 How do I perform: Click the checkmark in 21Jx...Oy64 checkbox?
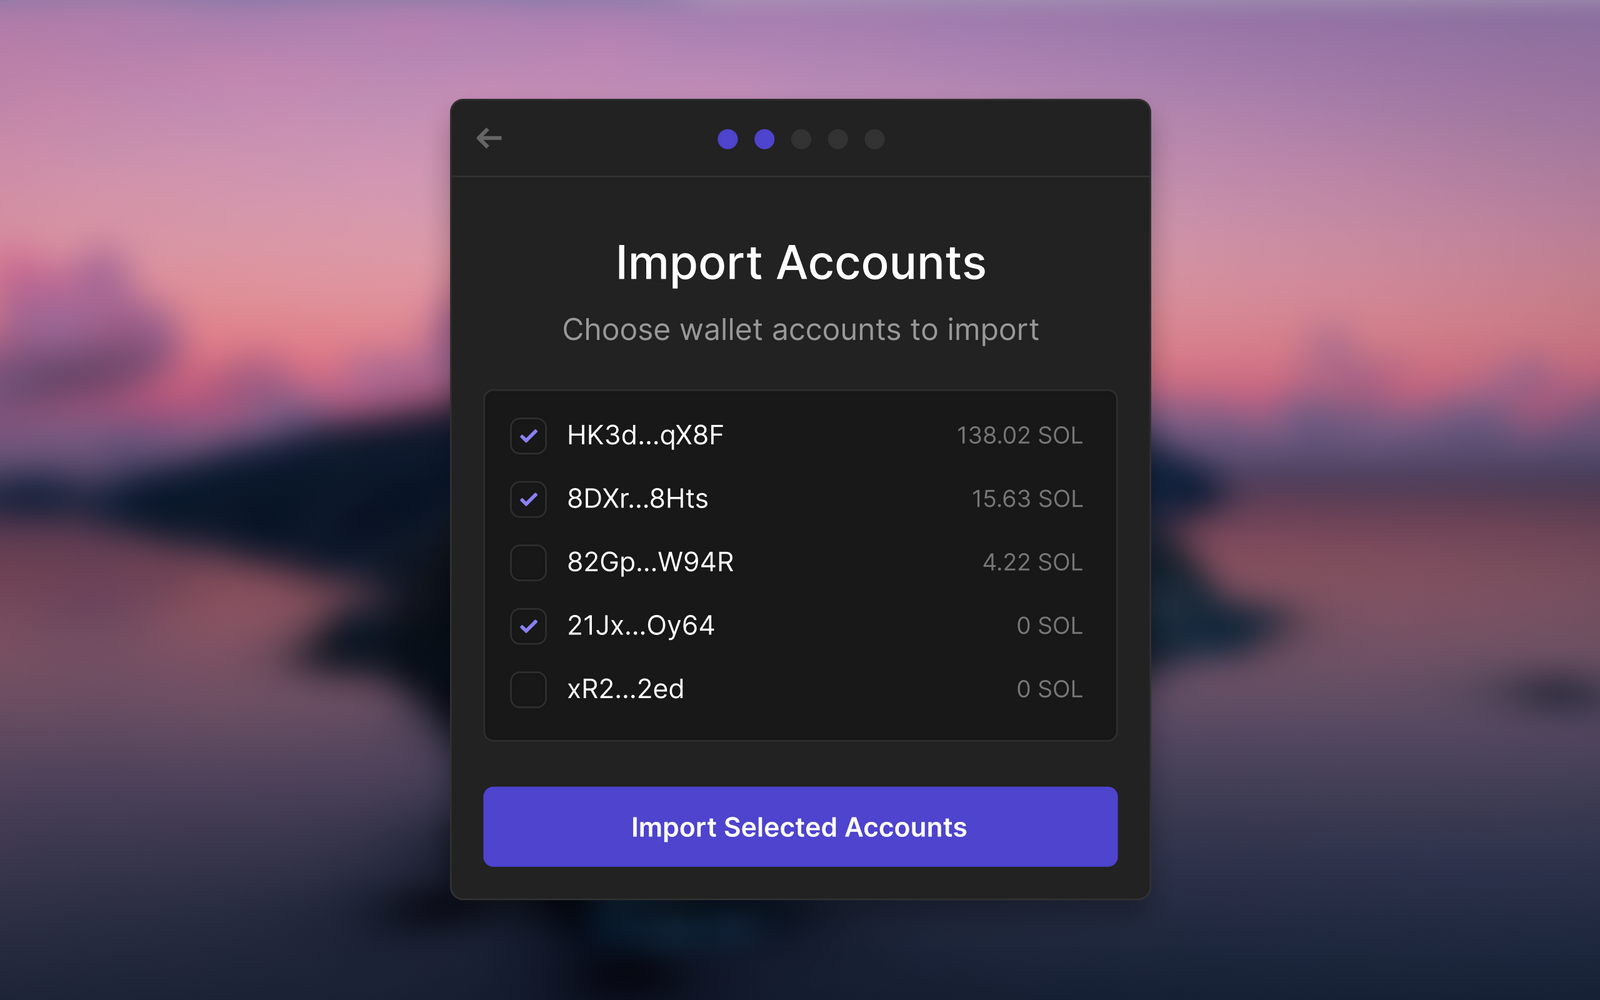pyautogui.click(x=528, y=626)
